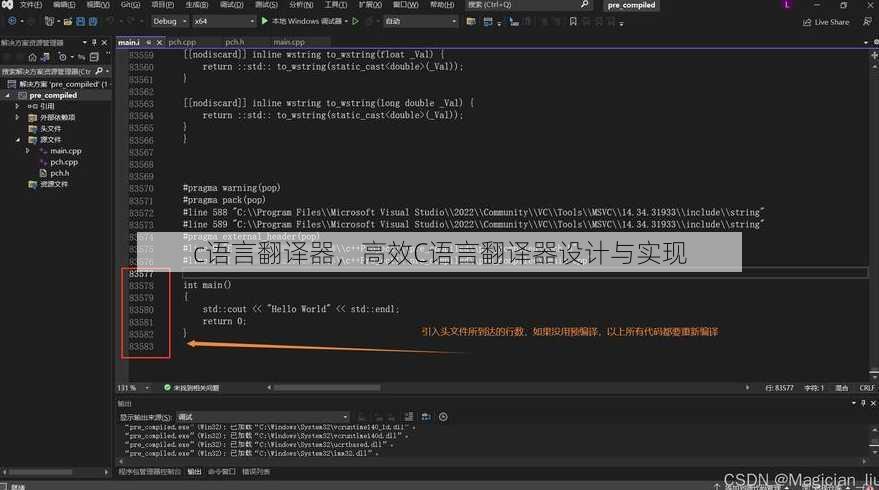Click the Home icon in Solution Explorer
This screenshot has width=879, height=490.
33,57
